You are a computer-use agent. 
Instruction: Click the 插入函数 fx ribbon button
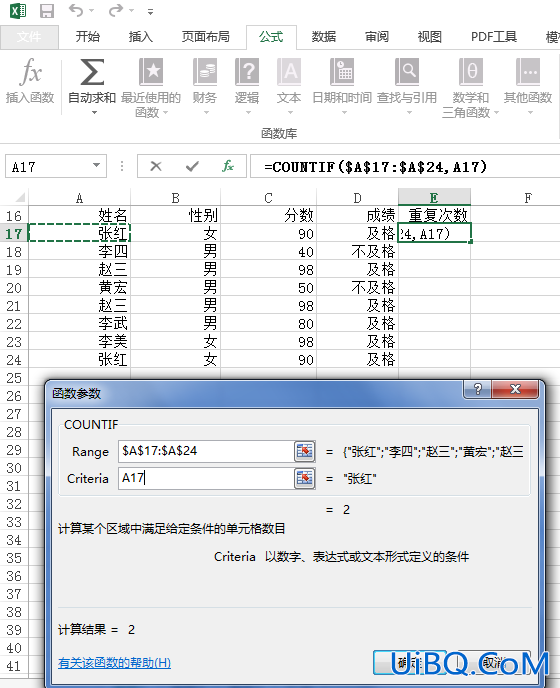[30, 82]
